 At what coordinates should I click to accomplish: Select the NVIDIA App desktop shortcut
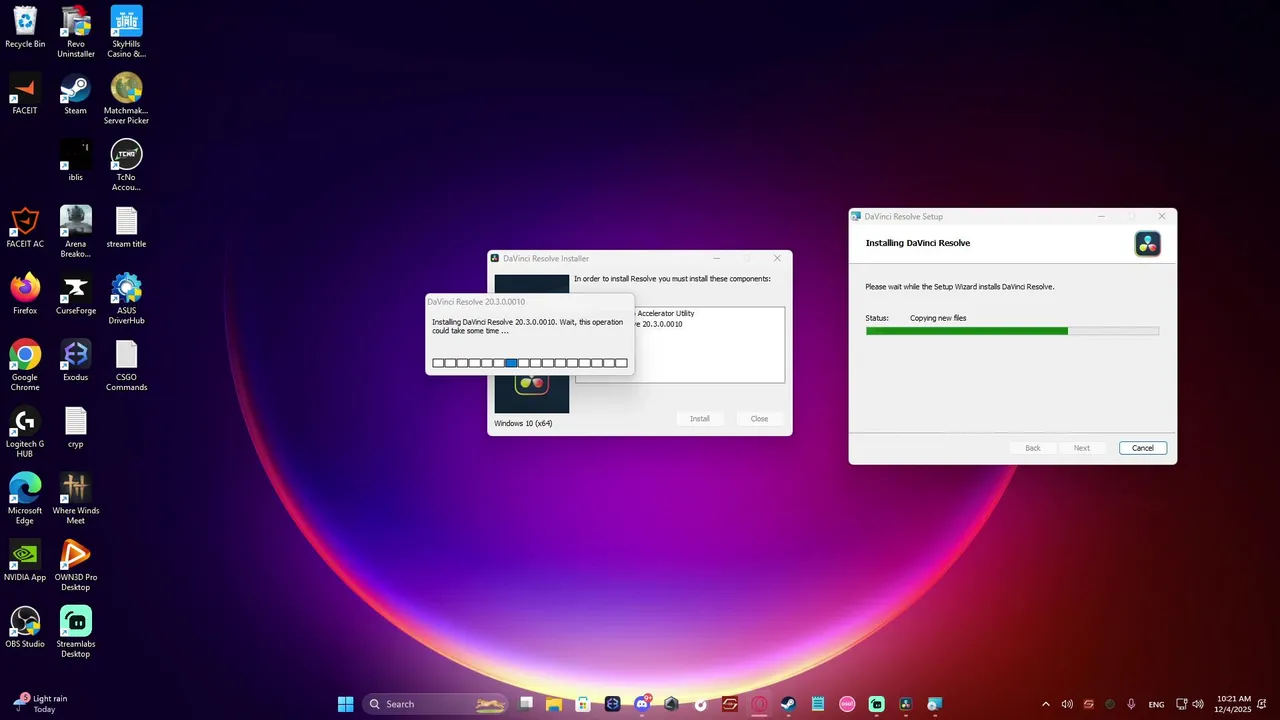(25, 561)
